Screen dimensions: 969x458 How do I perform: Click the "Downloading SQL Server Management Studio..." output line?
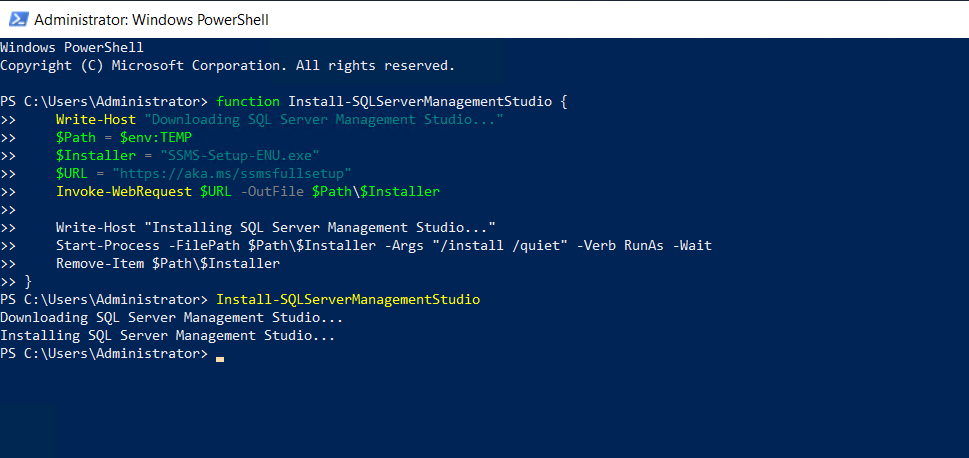tap(171, 317)
